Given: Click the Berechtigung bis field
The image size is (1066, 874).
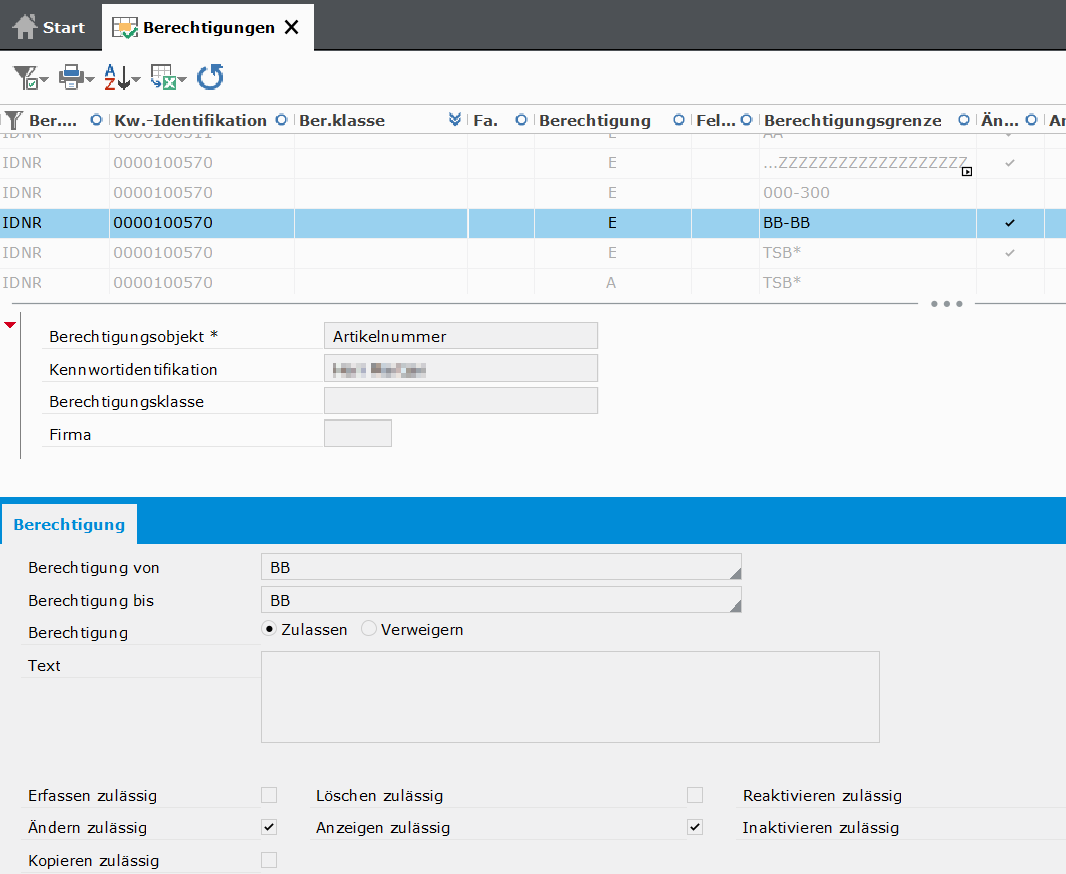Looking at the screenshot, I should [500, 600].
